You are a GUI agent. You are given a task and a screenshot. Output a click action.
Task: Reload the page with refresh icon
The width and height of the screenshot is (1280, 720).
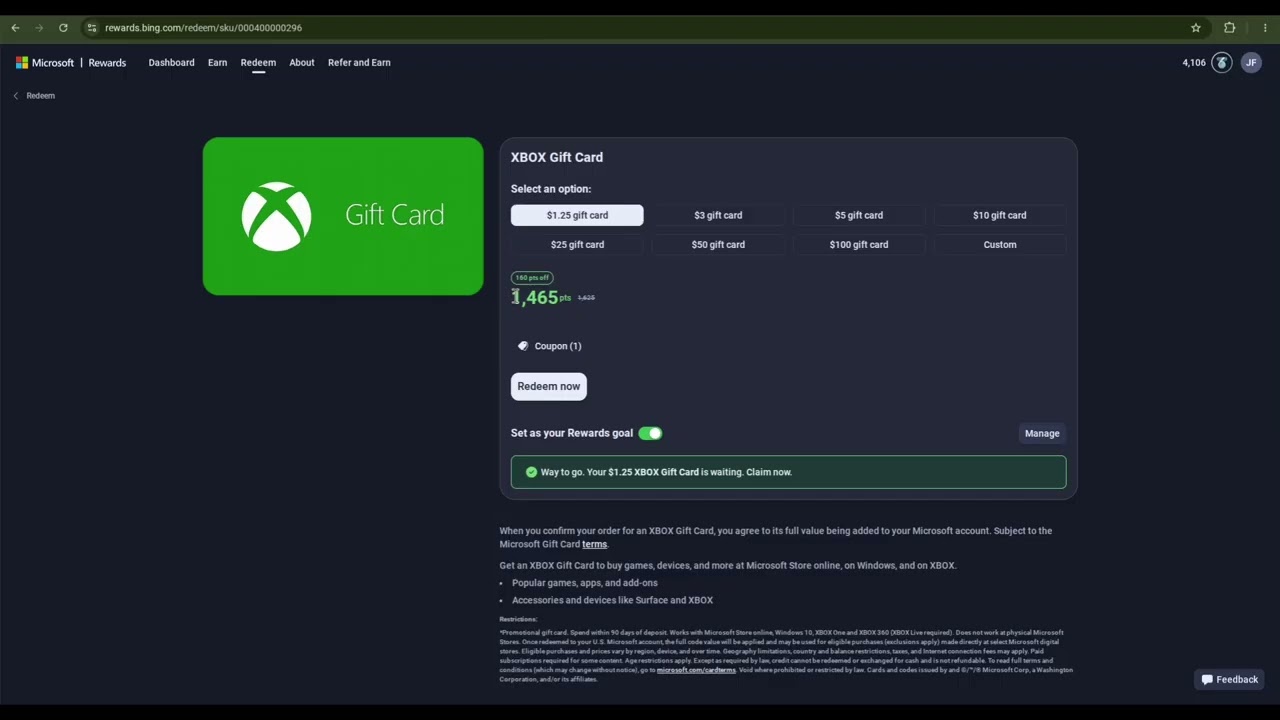(x=63, y=28)
